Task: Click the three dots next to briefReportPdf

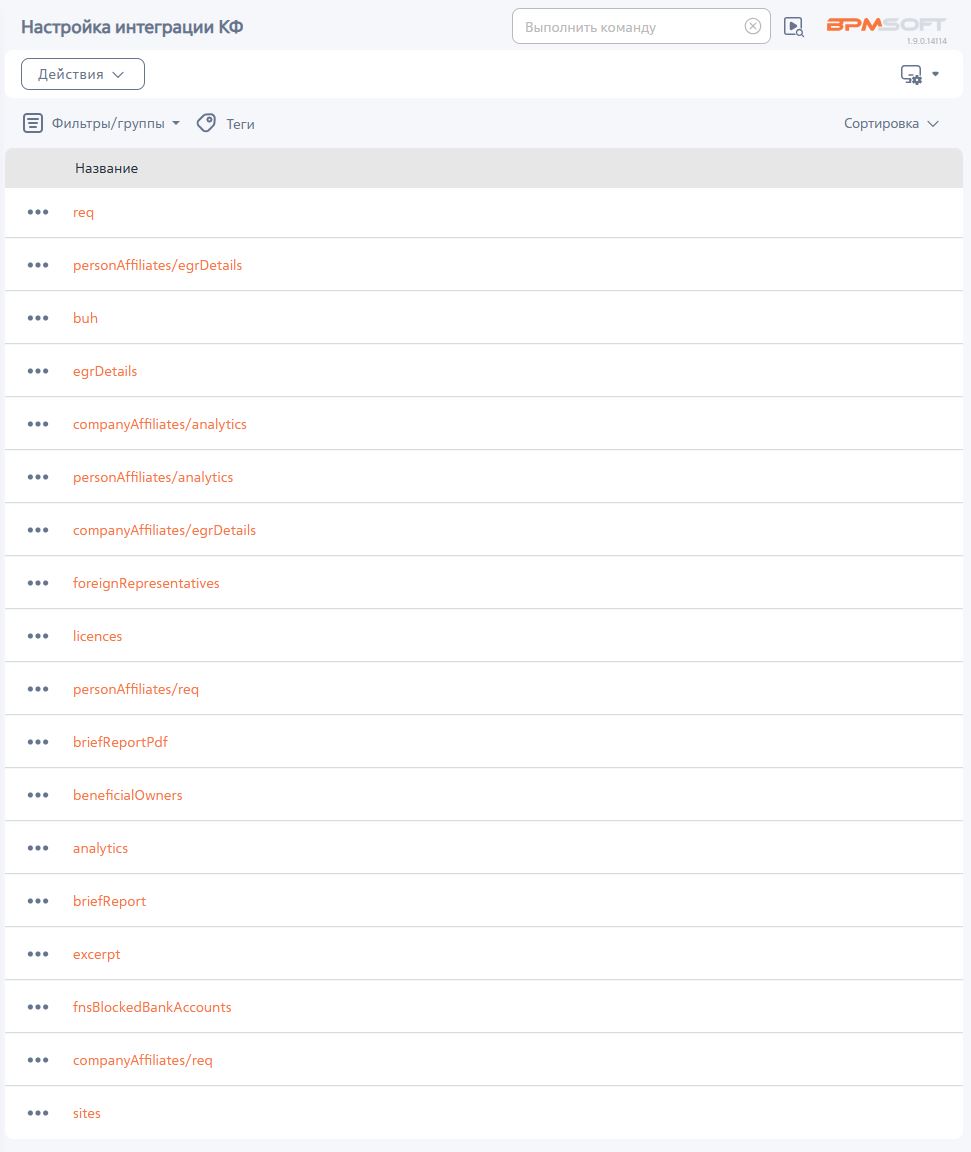Action: [38, 742]
